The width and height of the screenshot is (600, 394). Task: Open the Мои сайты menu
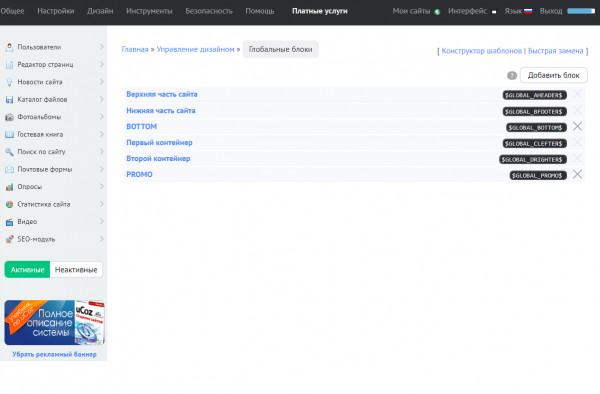pyautogui.click(x=411, y=11)
